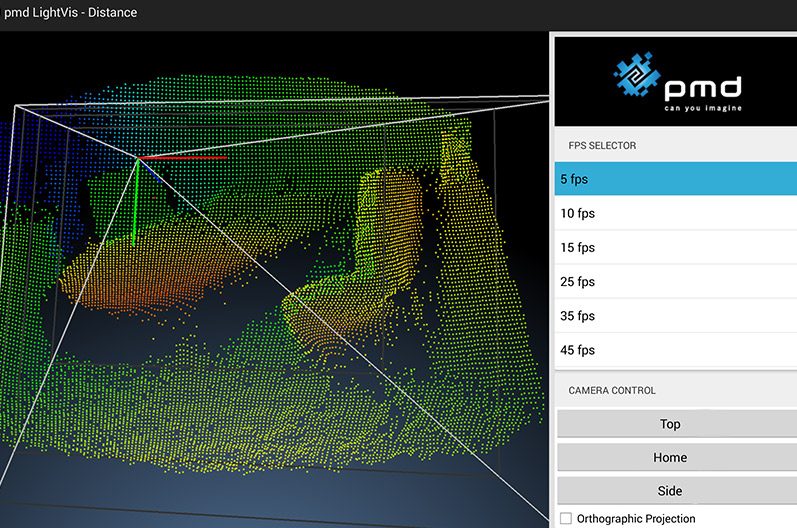The image size is (797, 528).
Task: Click the red X axis line in the viewport
Action: pyautogui.click(x=182, y=158)
